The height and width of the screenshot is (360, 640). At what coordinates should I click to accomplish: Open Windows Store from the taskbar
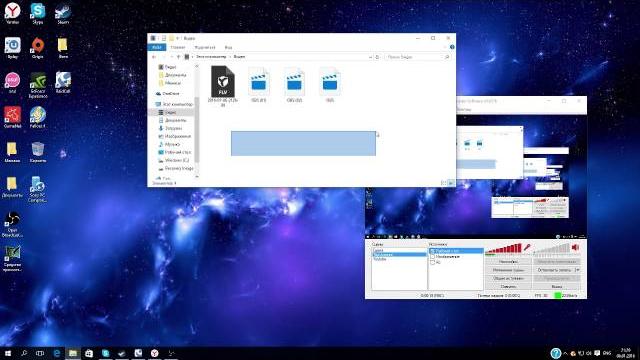(89, 353)
